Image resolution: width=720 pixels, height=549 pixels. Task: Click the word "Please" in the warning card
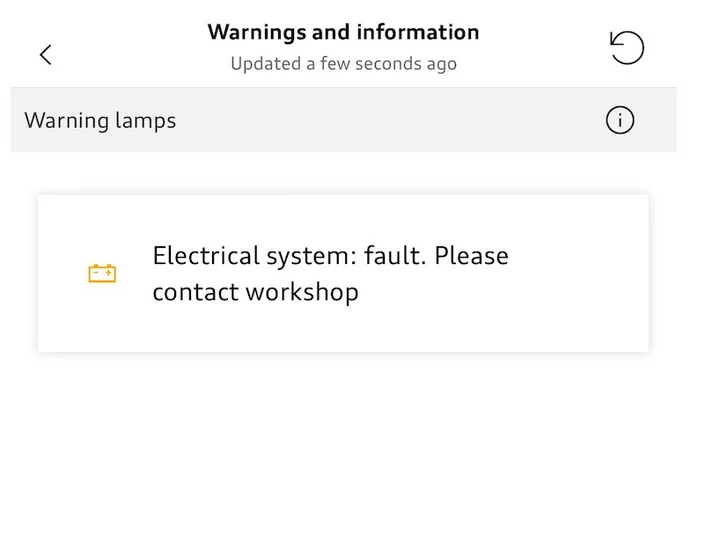click(471, 256)
